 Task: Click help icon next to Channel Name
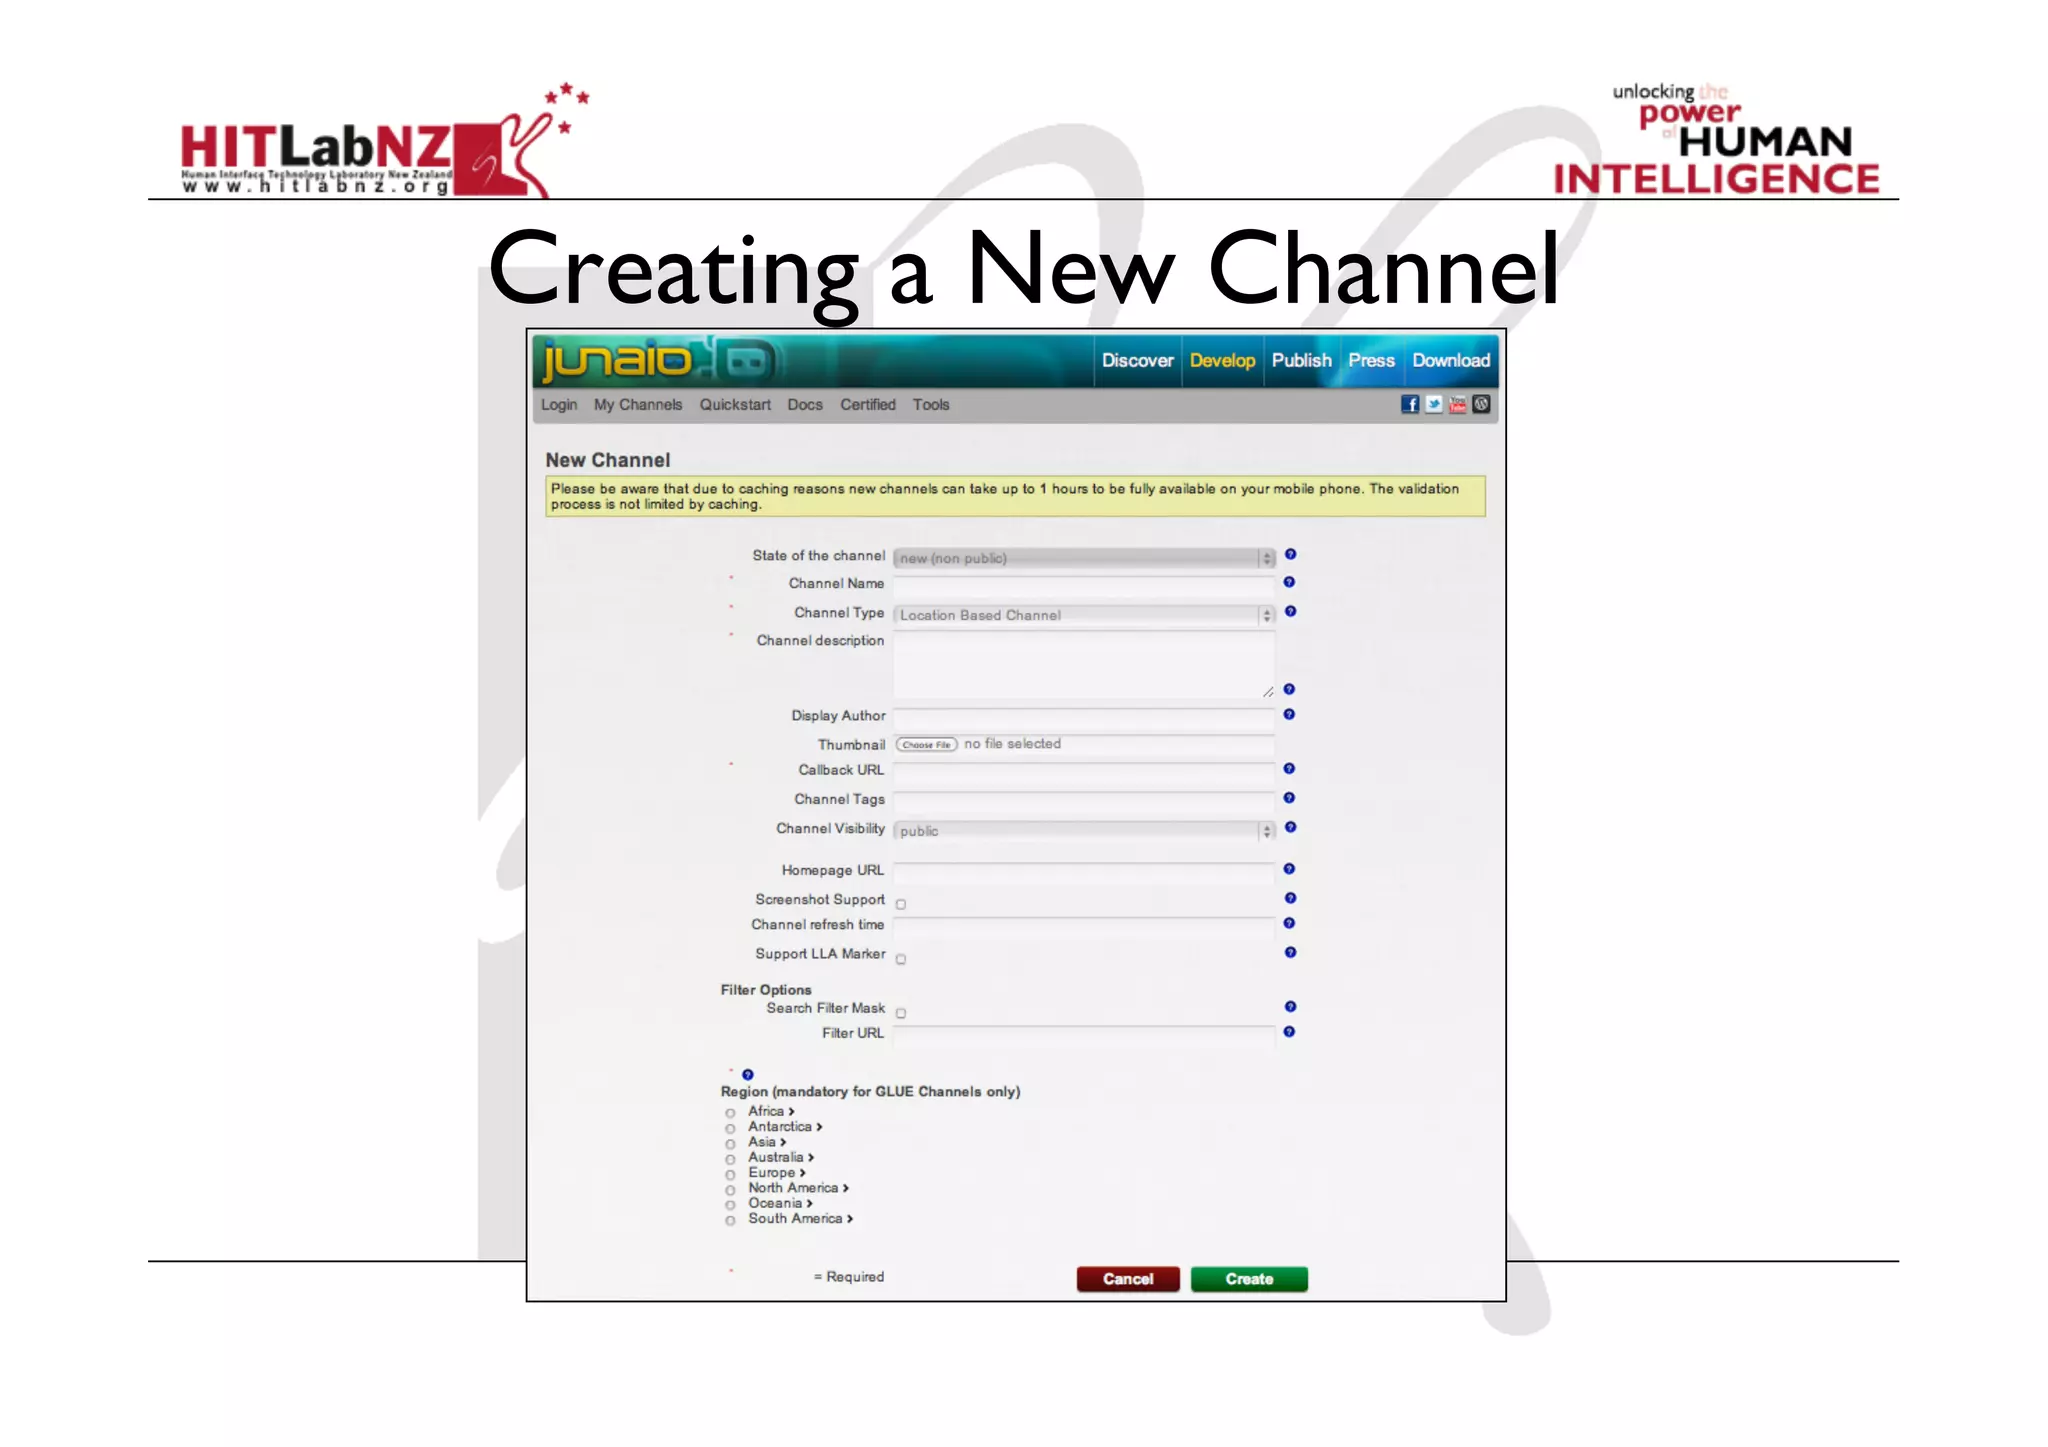(x=1289, y=582)
